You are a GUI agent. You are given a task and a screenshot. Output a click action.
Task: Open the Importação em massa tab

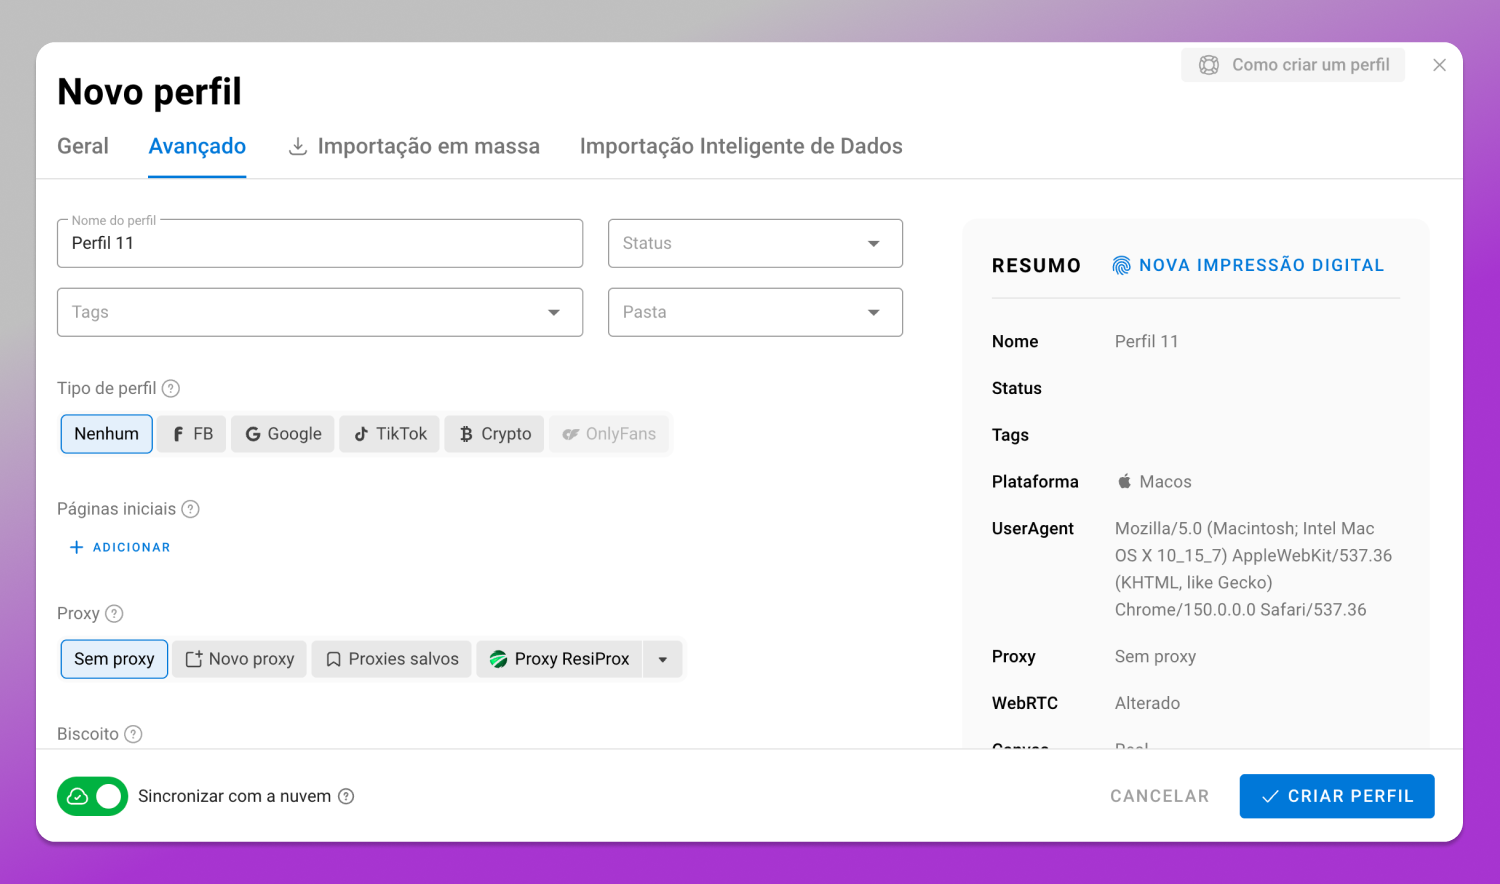pos(414,146)
